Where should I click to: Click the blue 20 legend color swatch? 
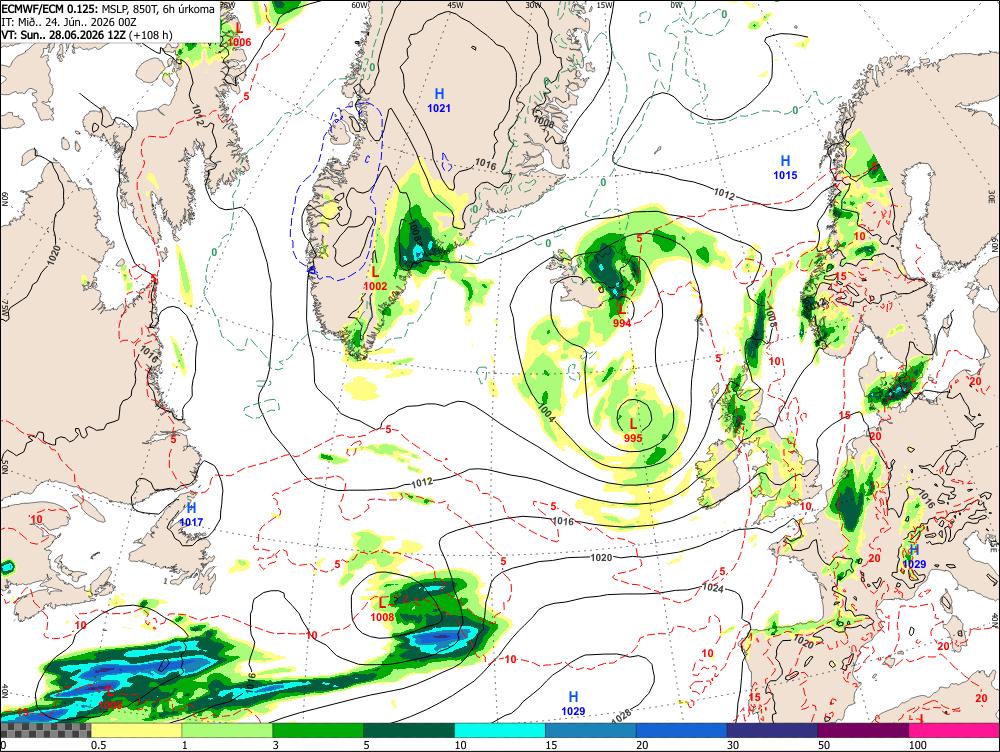tap(682, 730)
